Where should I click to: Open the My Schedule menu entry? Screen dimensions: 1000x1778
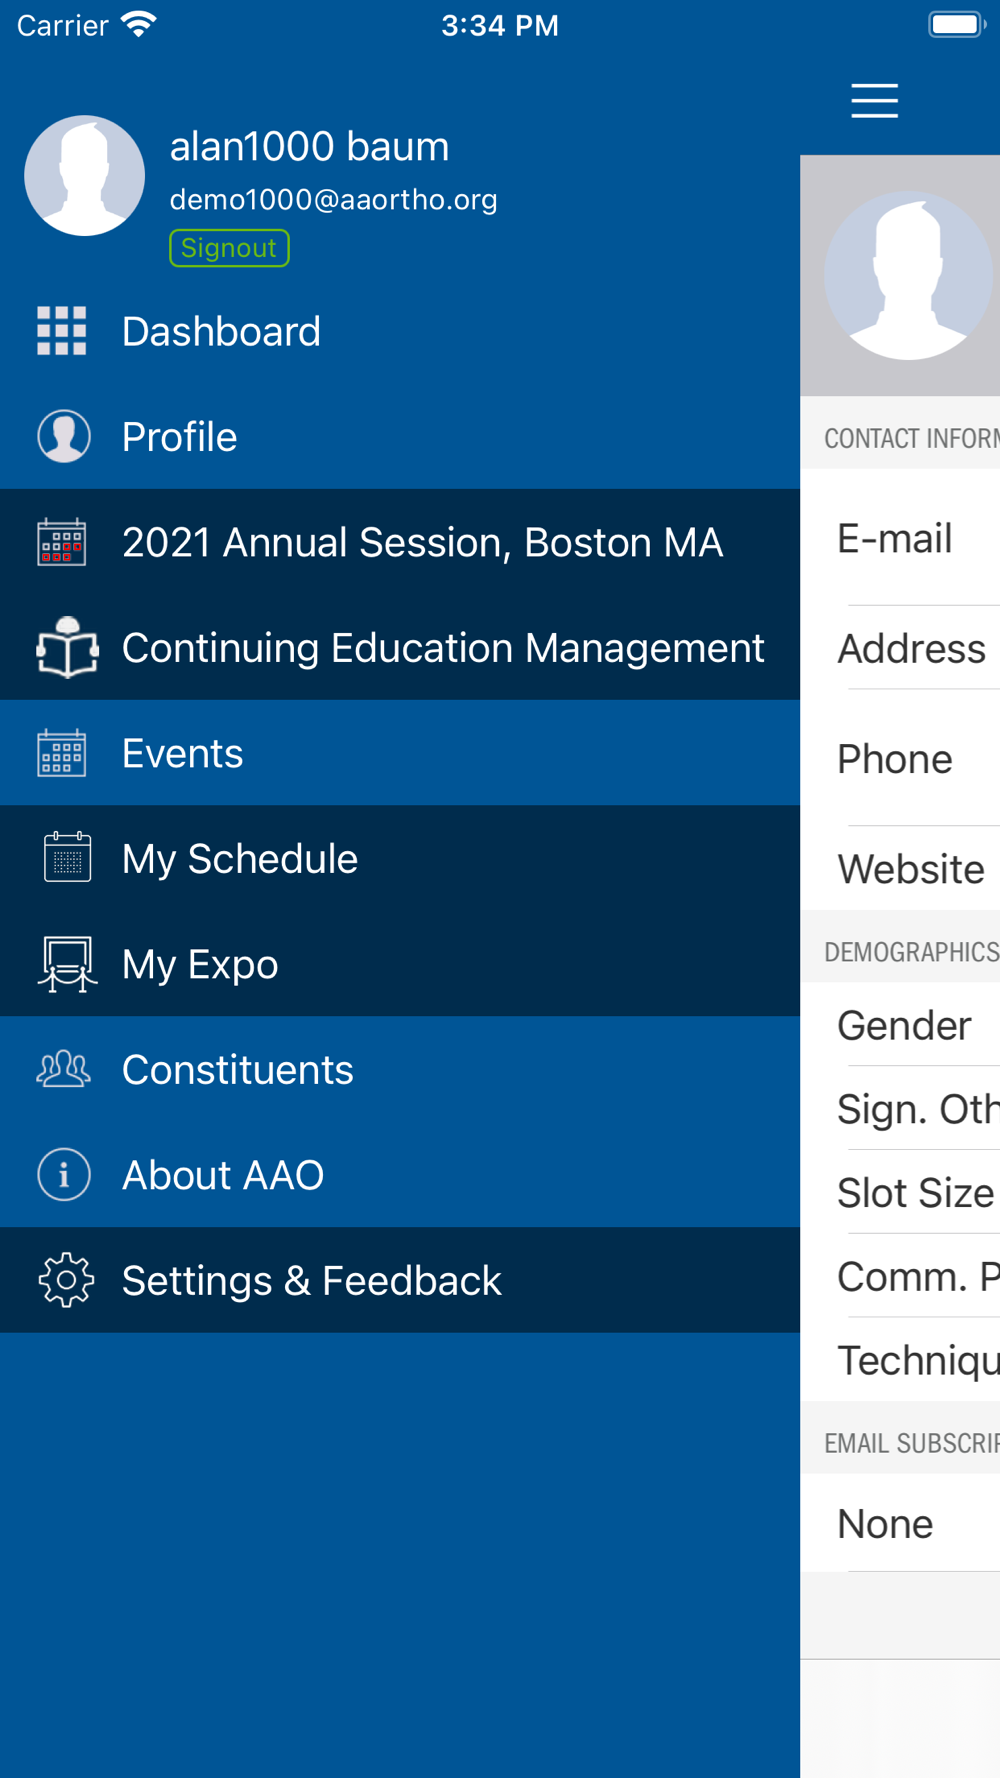(240, 859)
